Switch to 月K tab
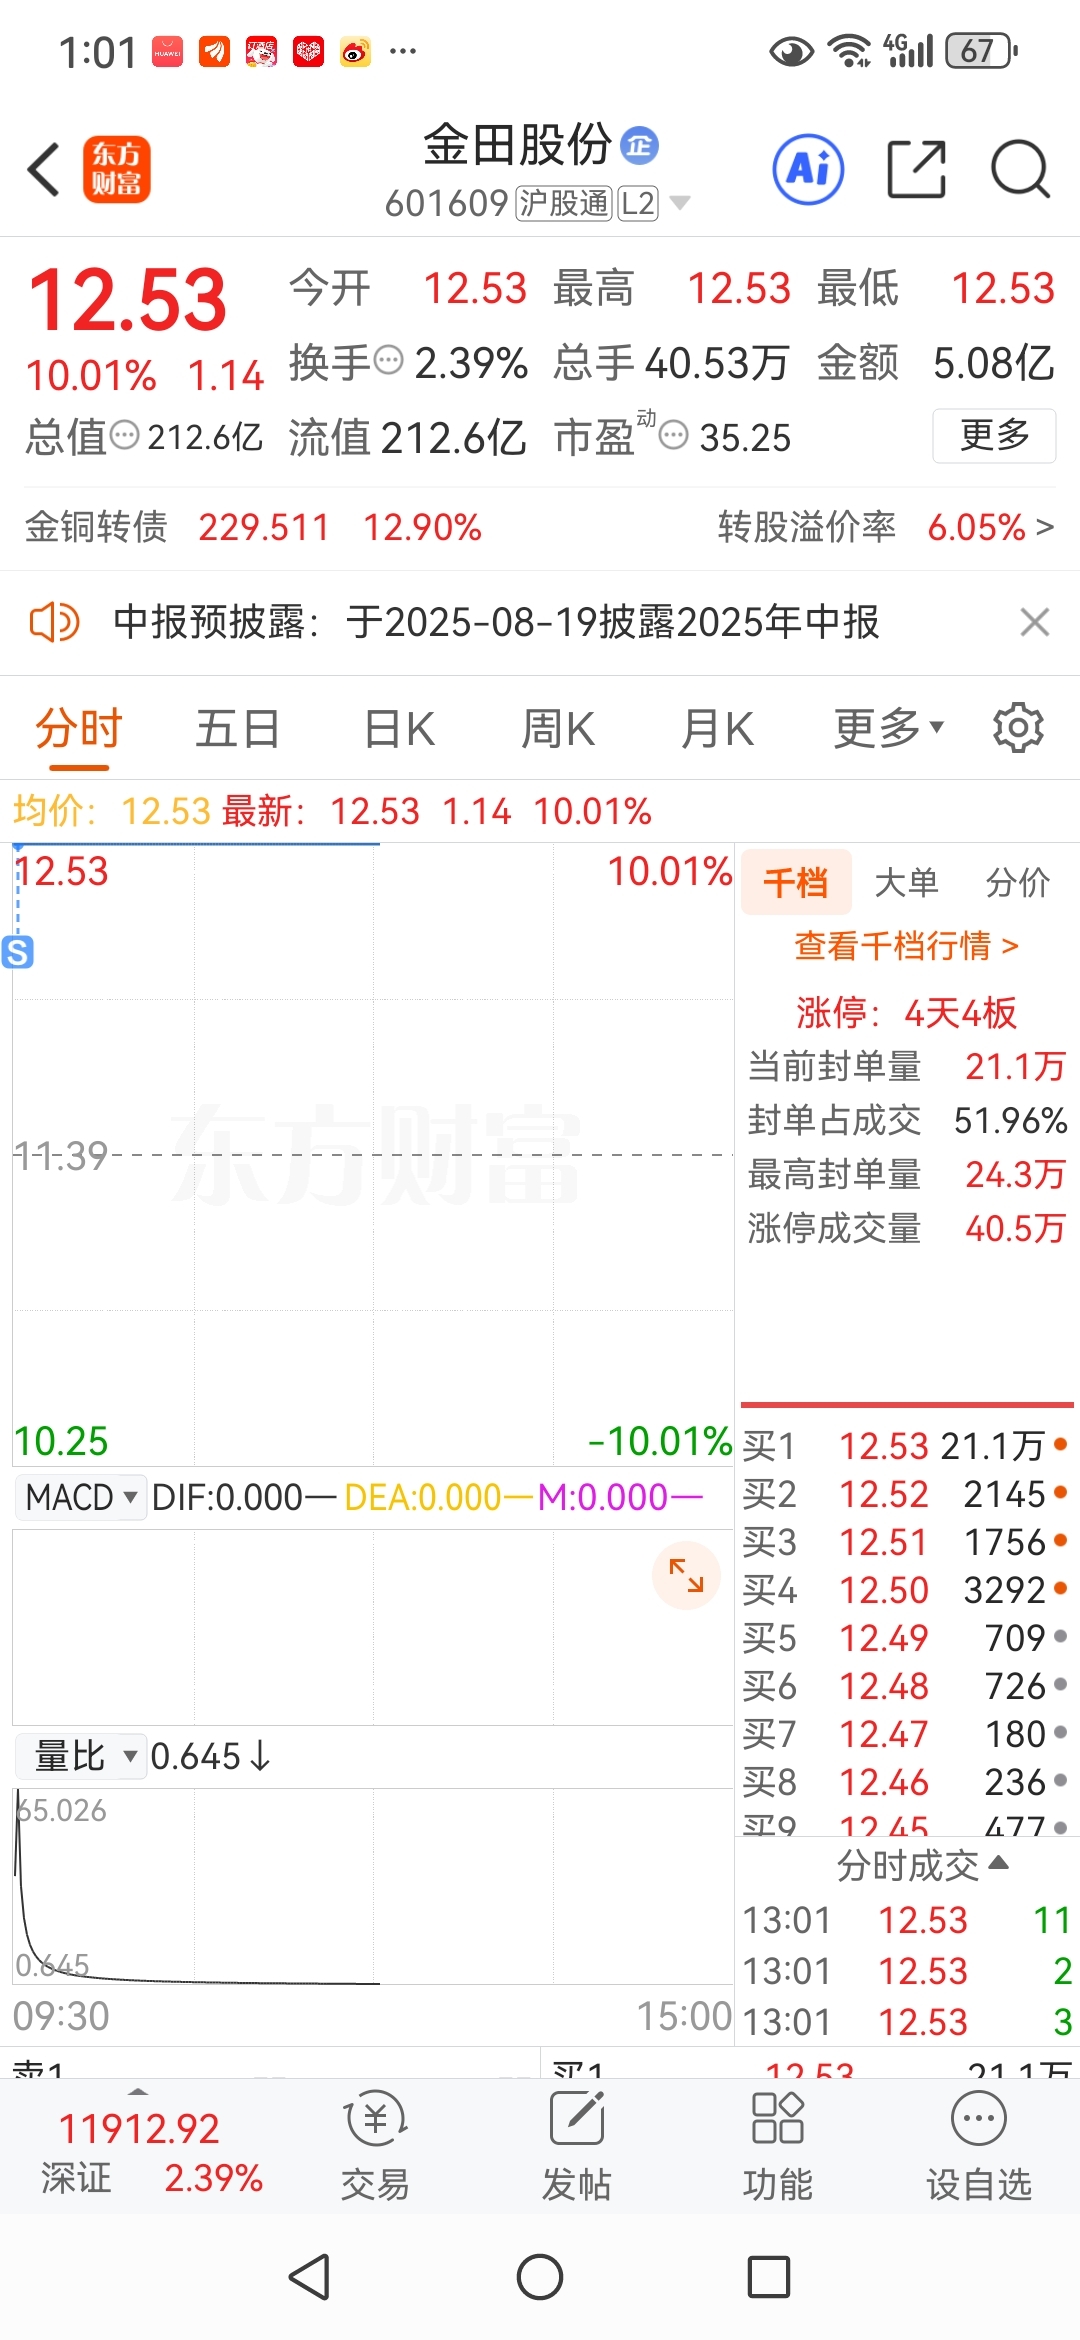 [x=717, y=728]
